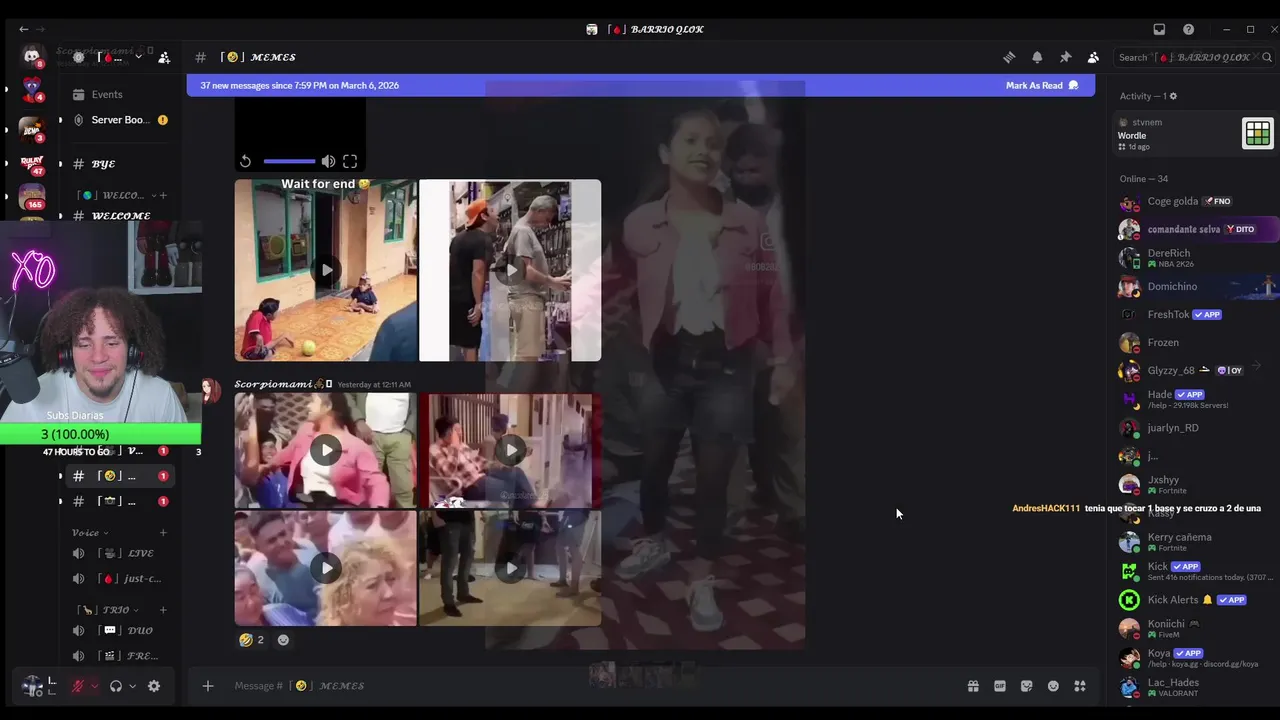Open the WELCOME text channel

(x=115, y=216)
